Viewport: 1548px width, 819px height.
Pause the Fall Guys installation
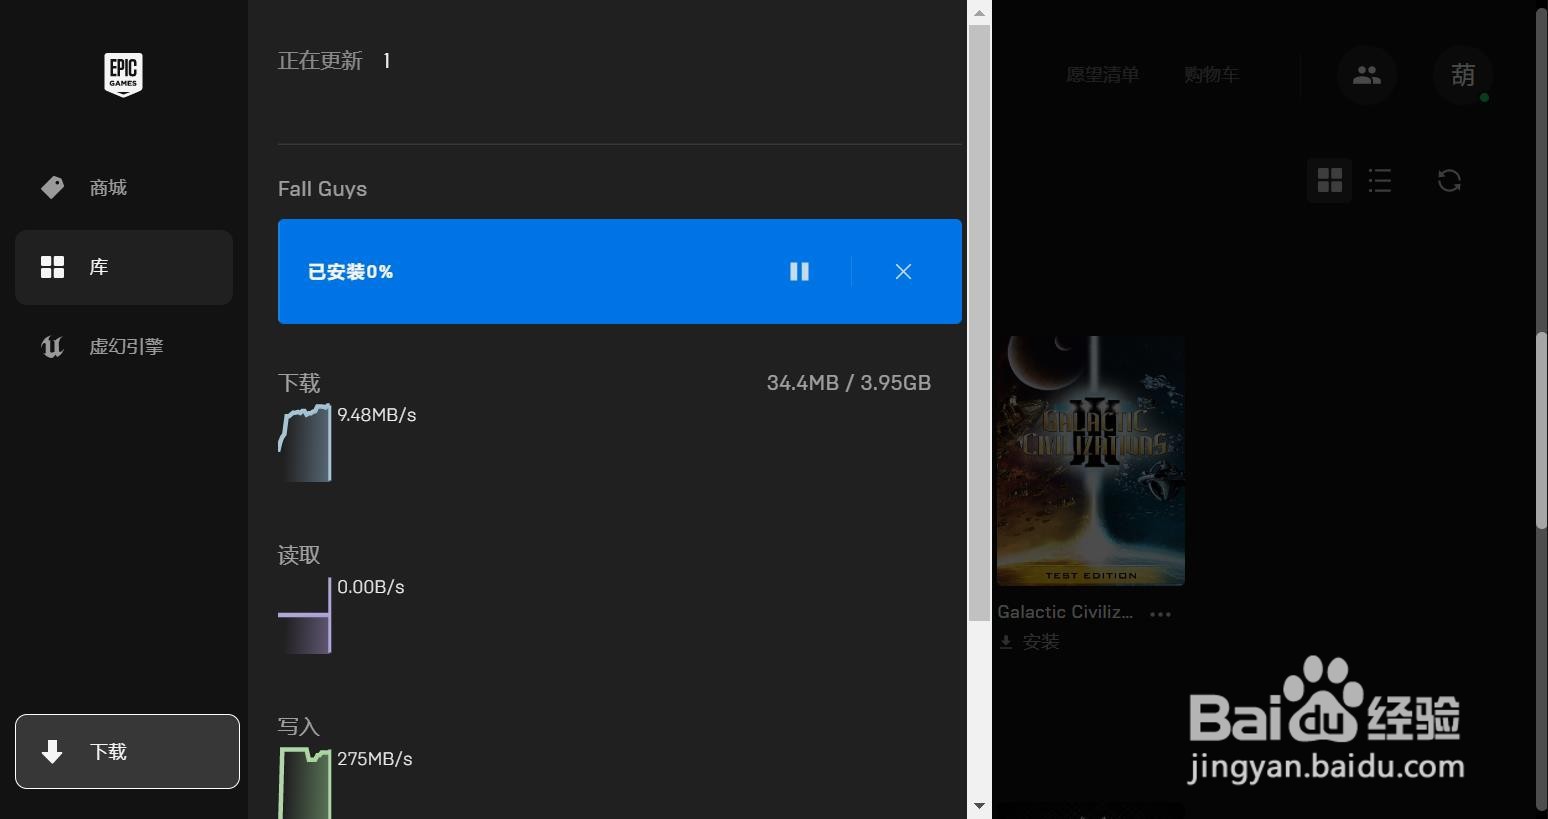coord(799,271)
